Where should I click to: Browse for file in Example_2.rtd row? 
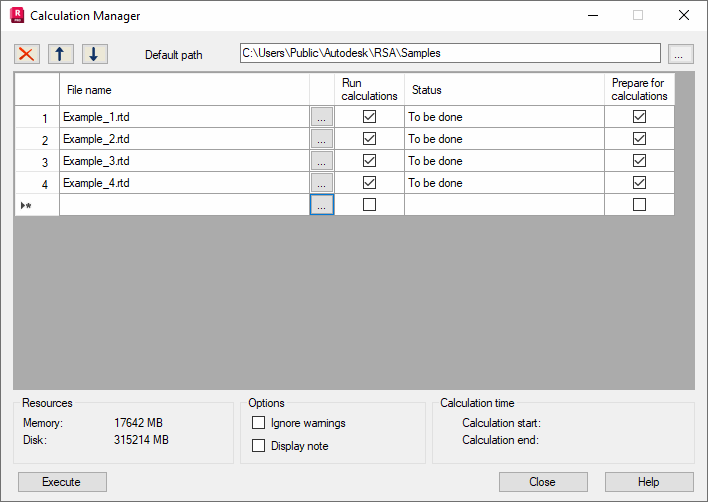[x=321, y=139]
